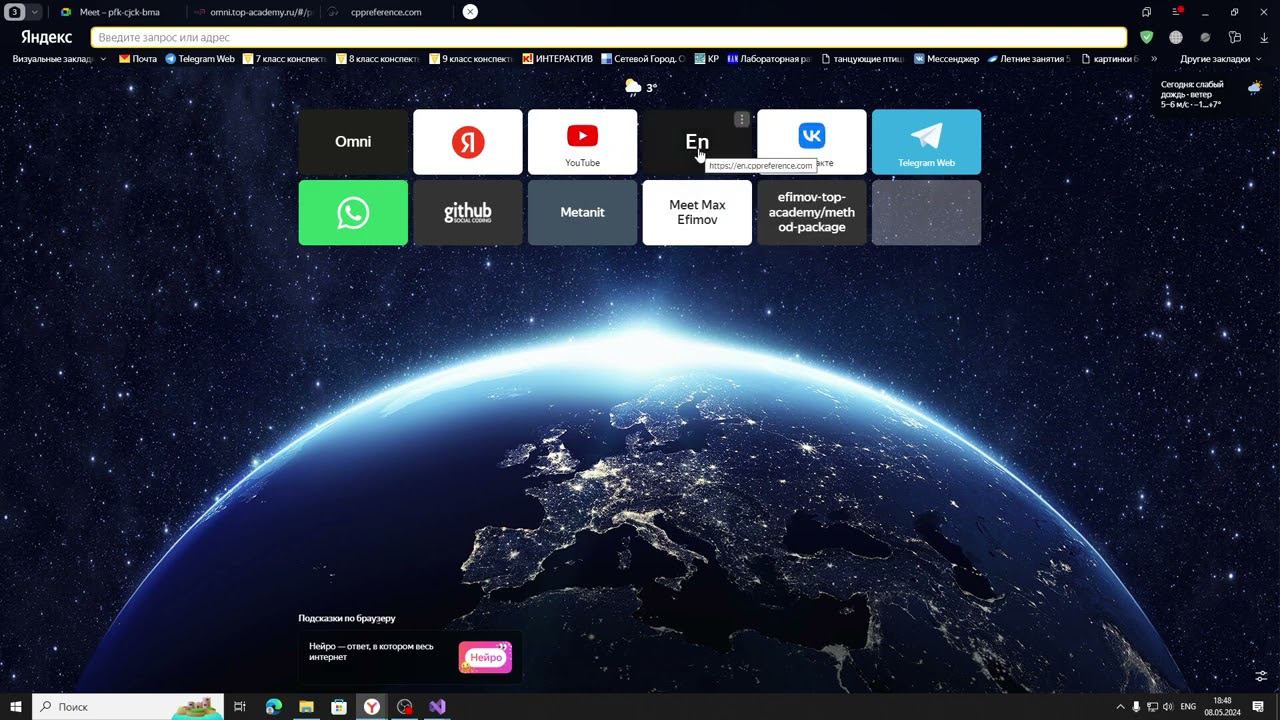1280x720 pixels.
Task: Open the browser main menu with red dot
Action: tap(1176, 12)
